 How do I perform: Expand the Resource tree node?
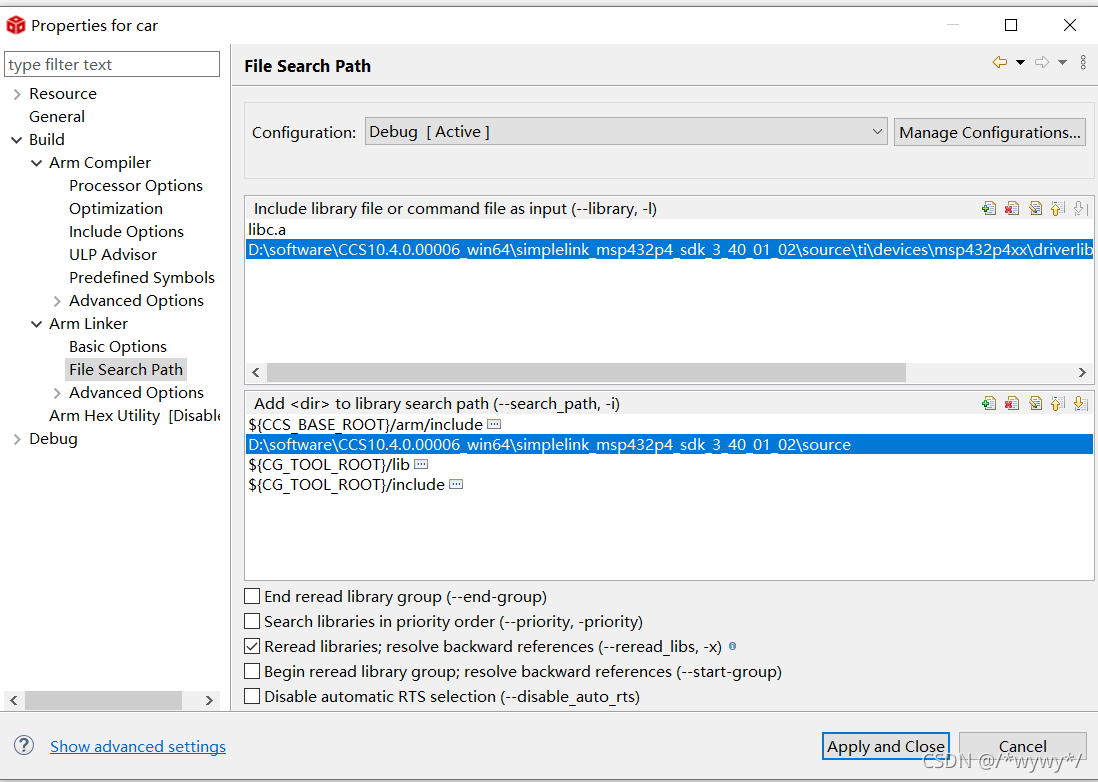pos(17,94)
